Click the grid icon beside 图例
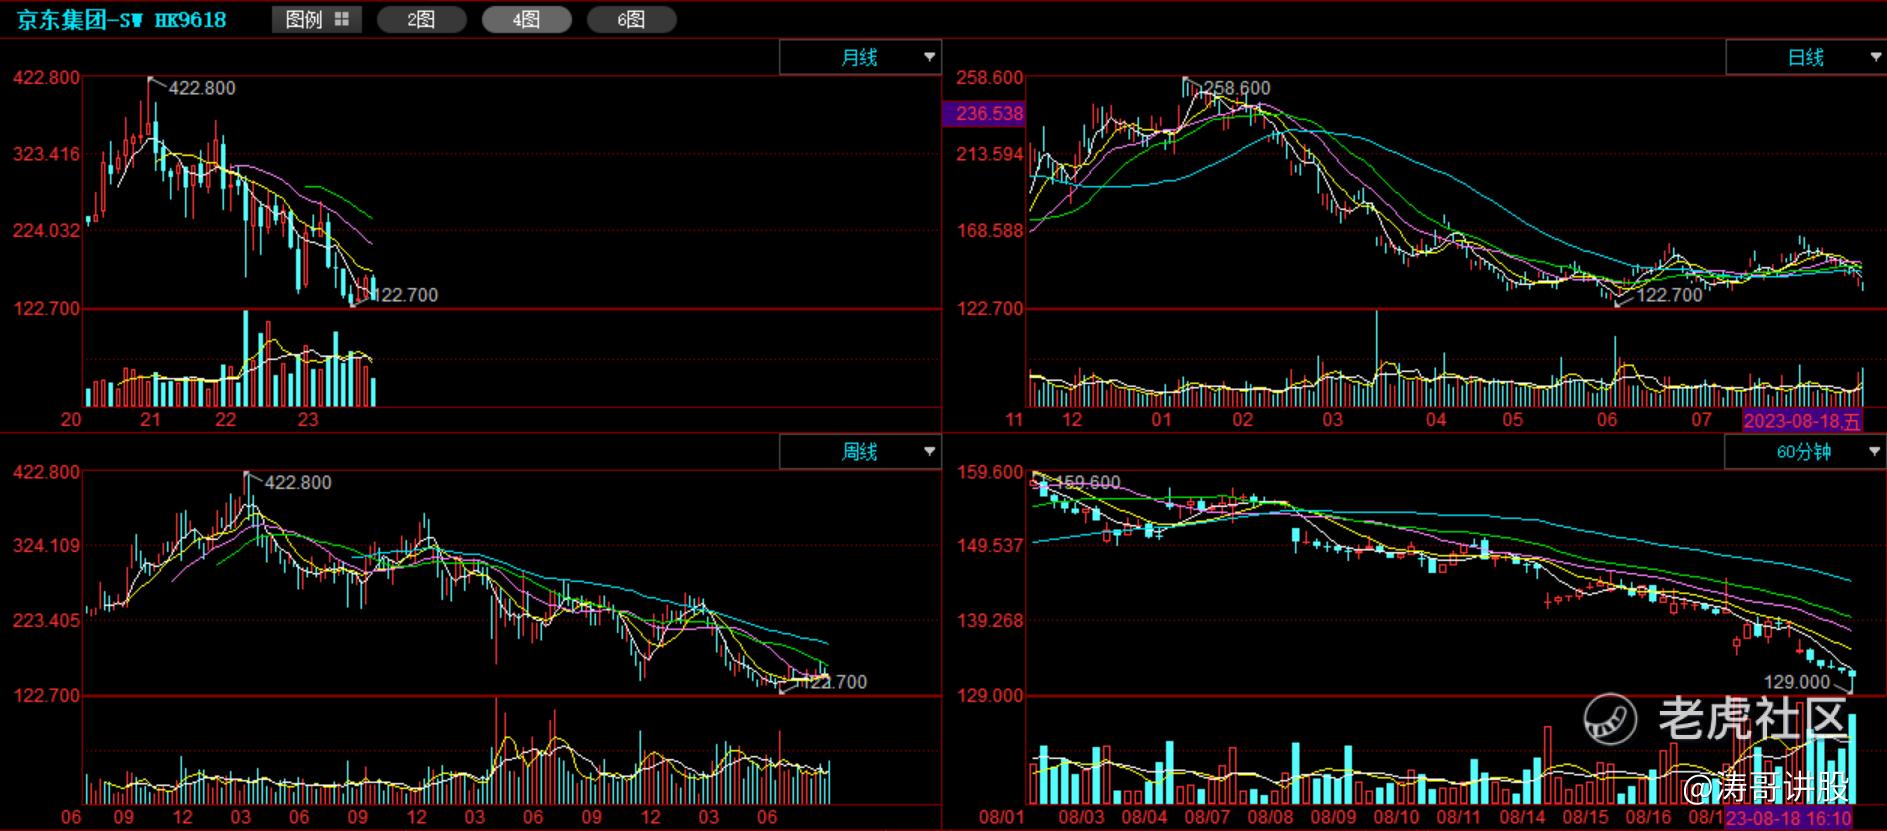 tap(341, 19)
